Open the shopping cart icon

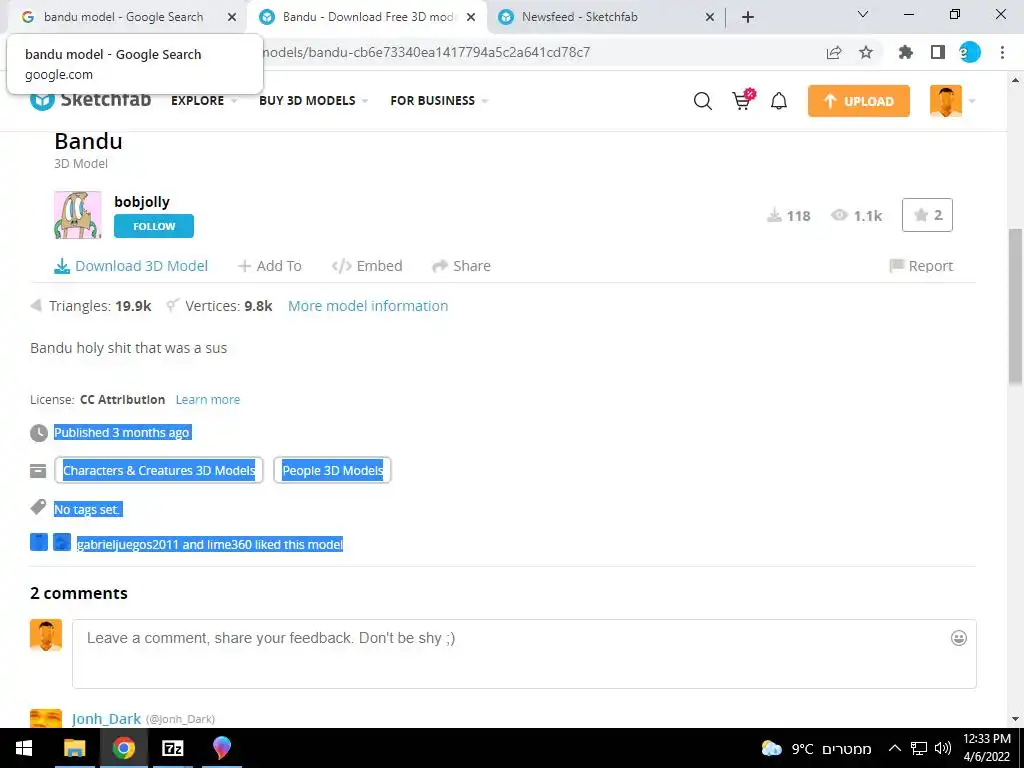tap(743, 100)
